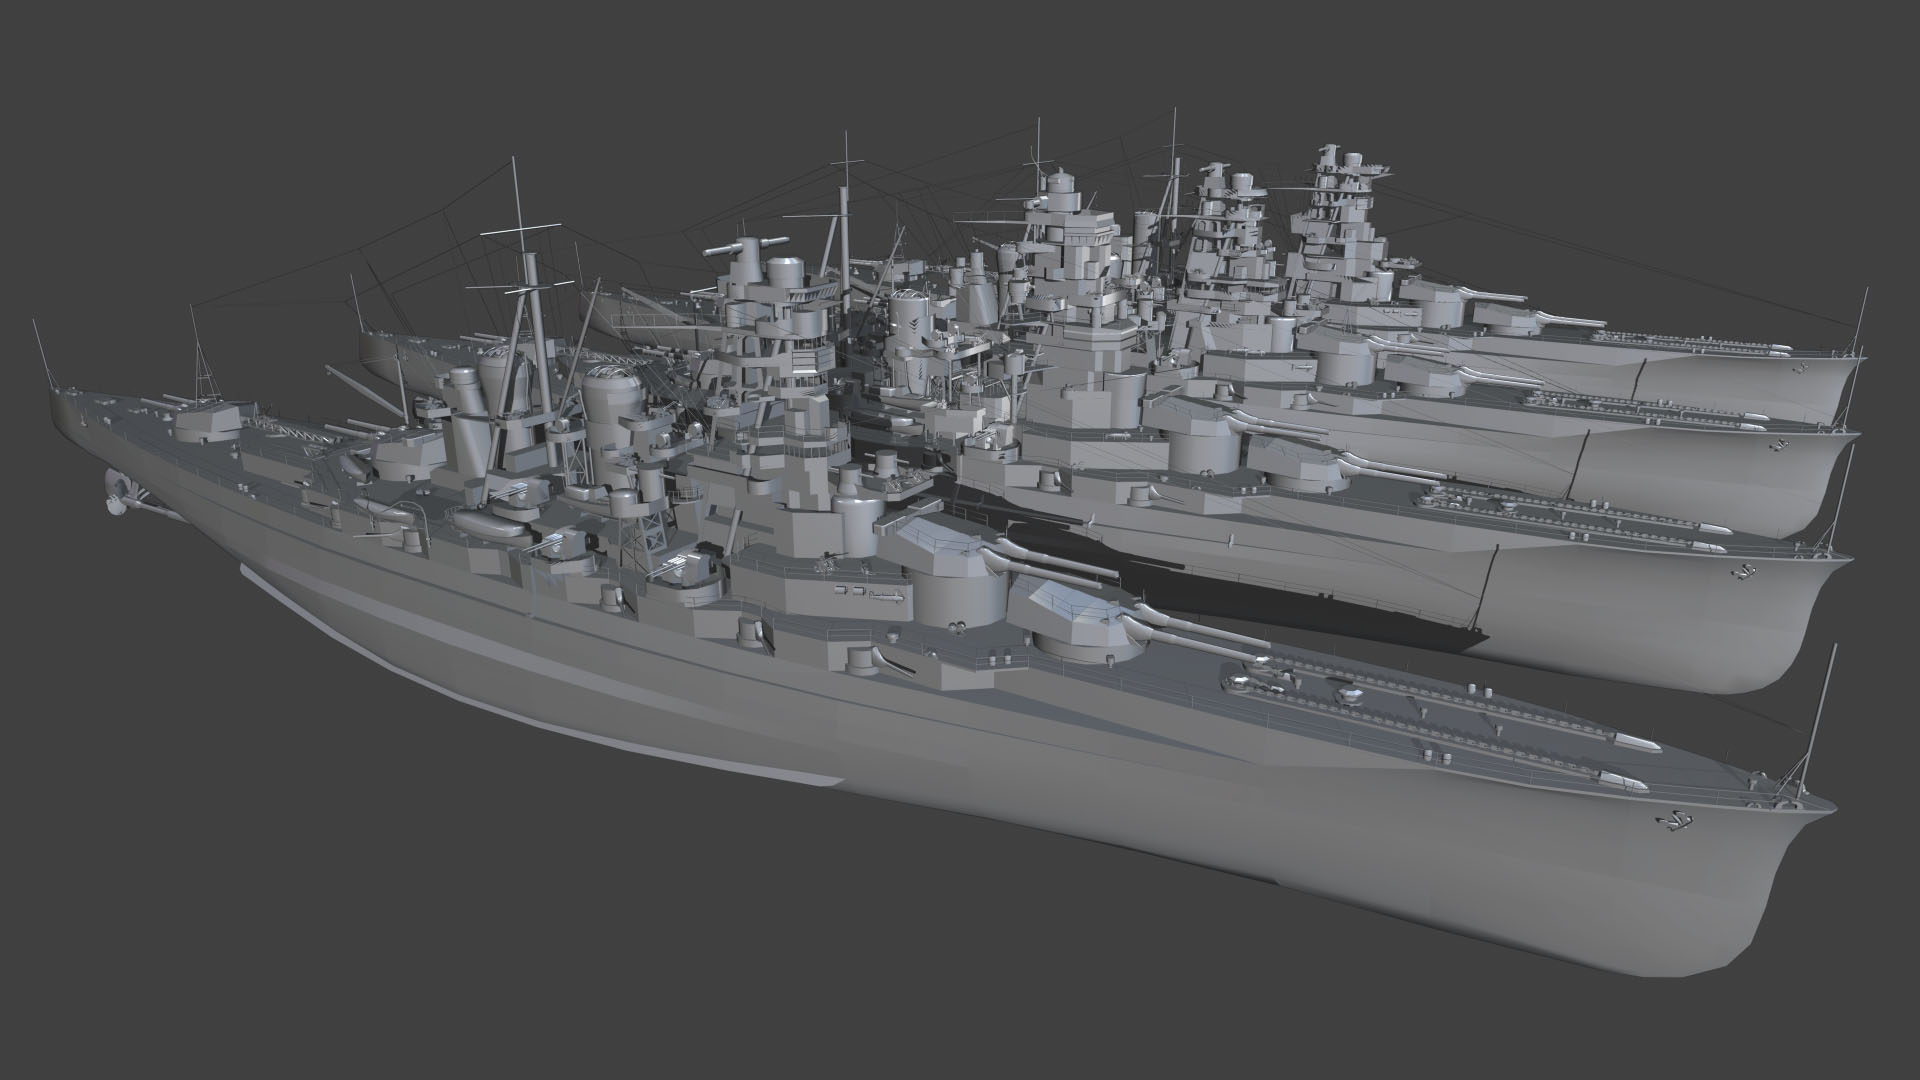Click the flagstaff at the nearest ship's stern

41,355
